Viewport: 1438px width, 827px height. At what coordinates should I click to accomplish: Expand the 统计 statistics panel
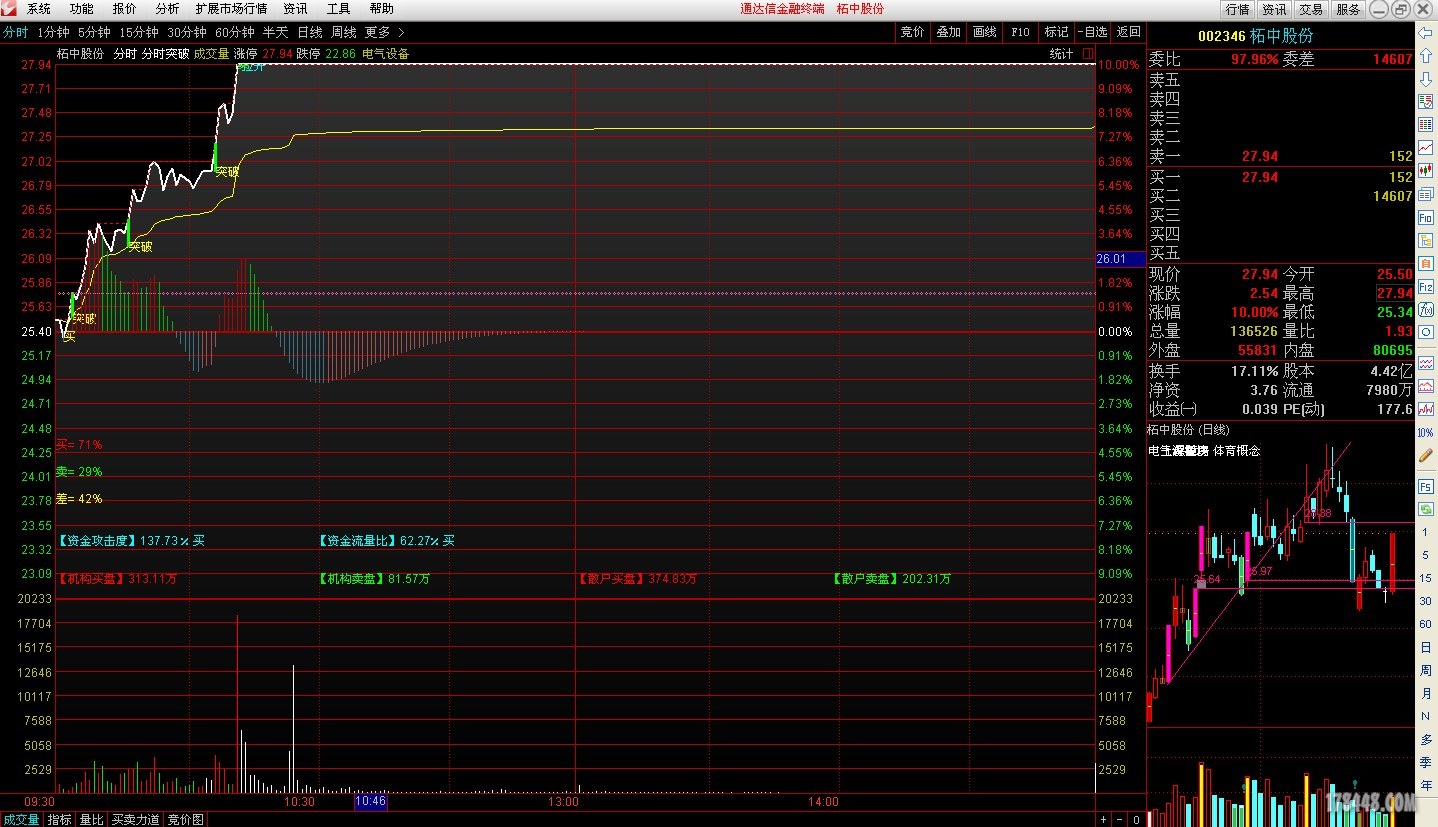pyautogui.click(x=1061, y=53)
